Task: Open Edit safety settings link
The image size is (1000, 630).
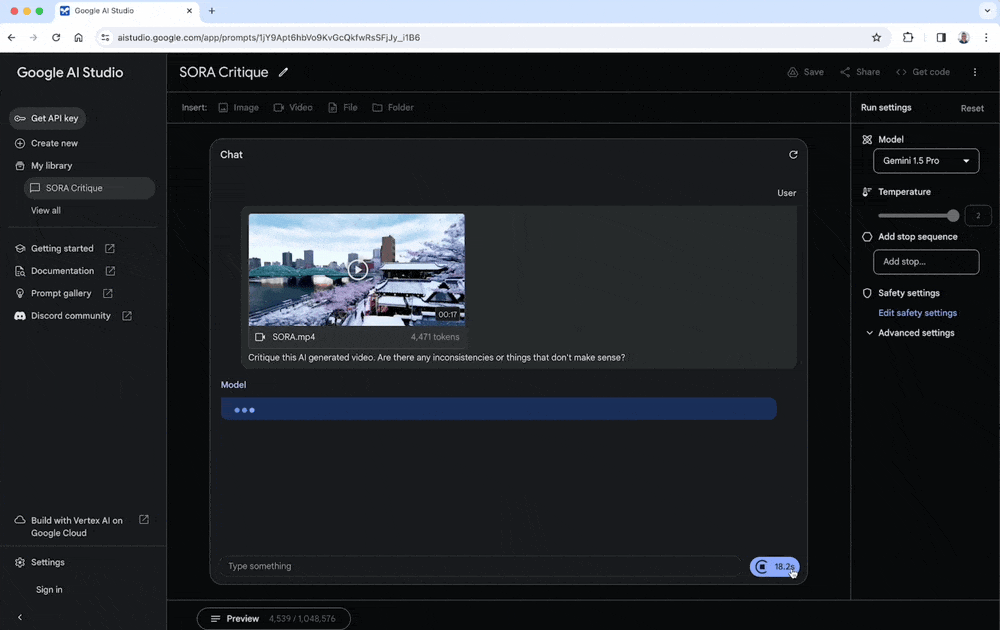Action: [x=917, y=313]
